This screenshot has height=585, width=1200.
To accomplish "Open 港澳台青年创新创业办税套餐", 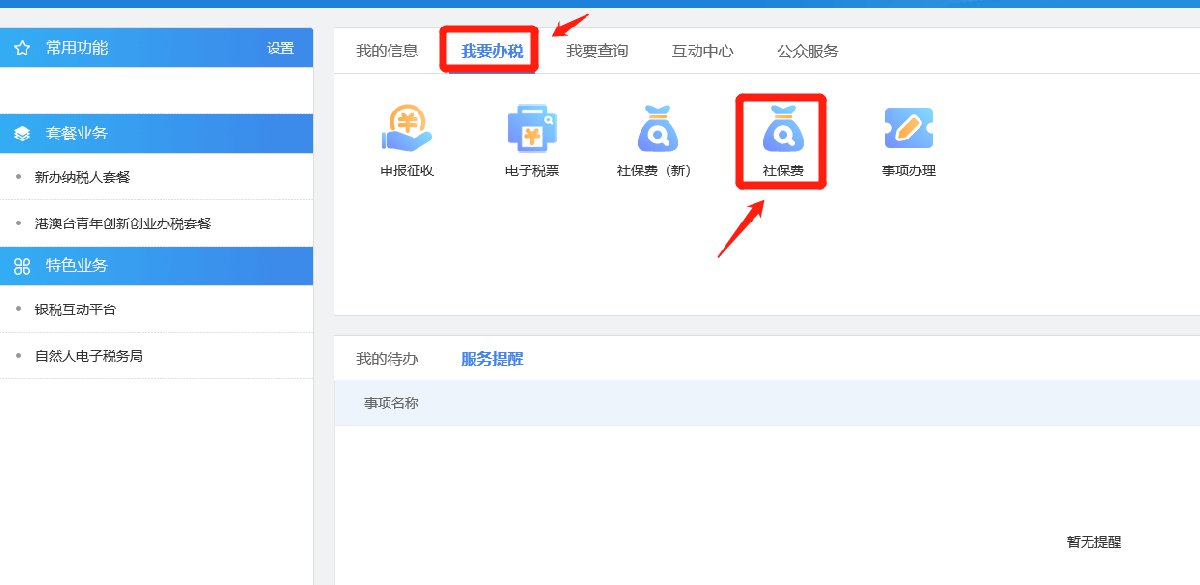I will coord(123,224).
